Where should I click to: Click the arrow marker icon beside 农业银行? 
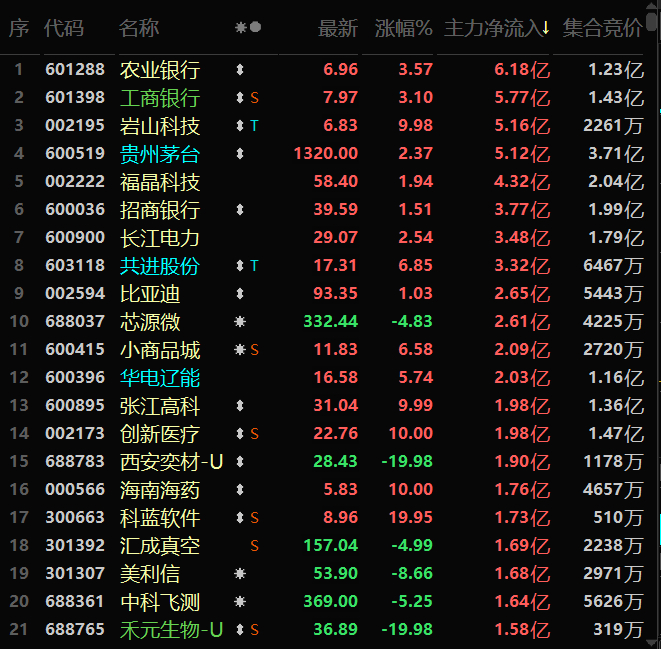click(x=240, y=70)
